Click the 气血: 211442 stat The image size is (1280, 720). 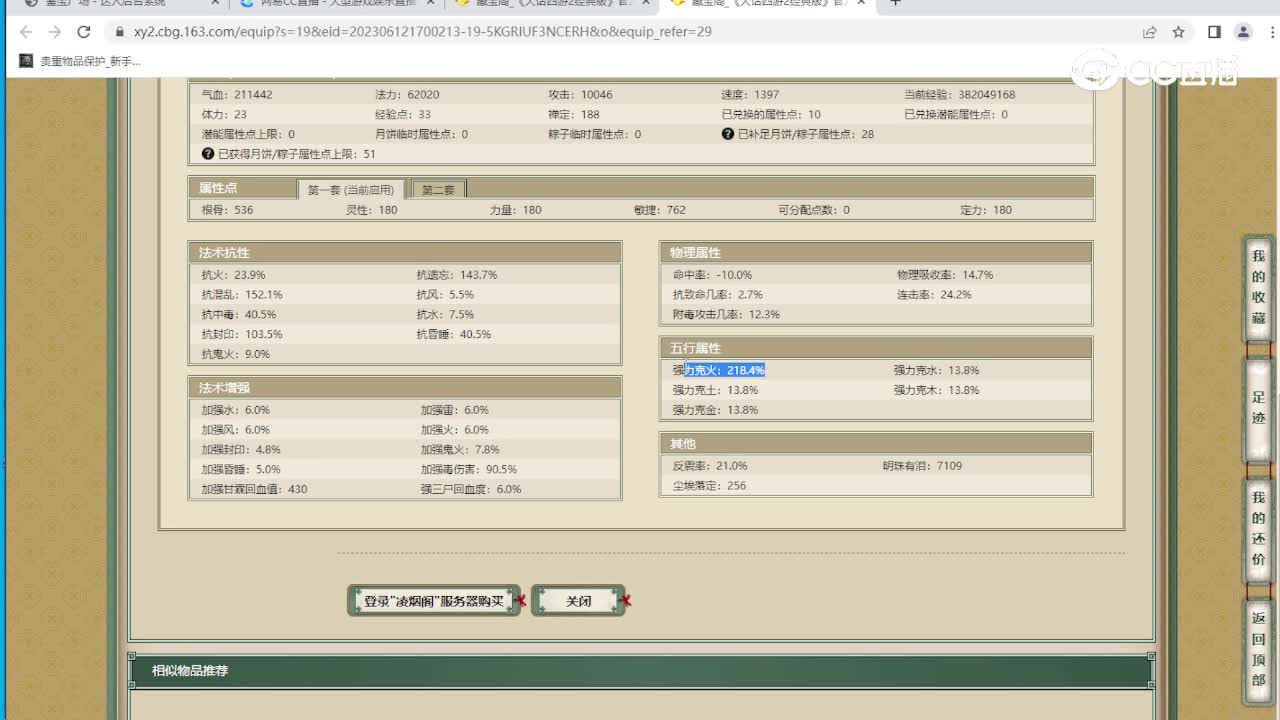[237, 95]
